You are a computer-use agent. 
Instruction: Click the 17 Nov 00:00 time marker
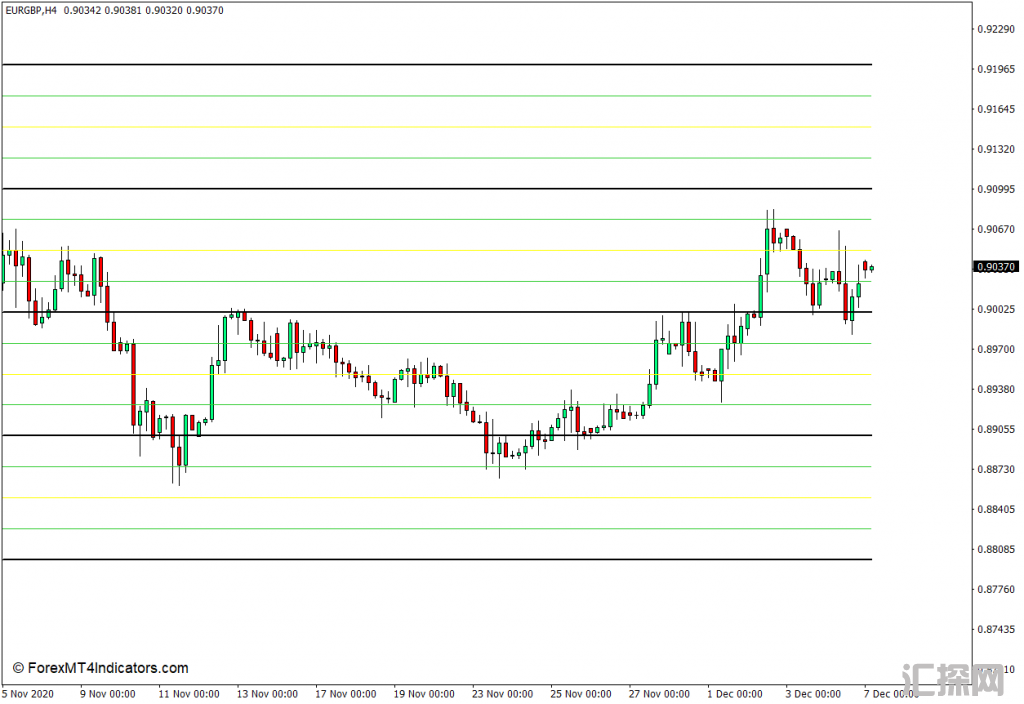[346, 693]
